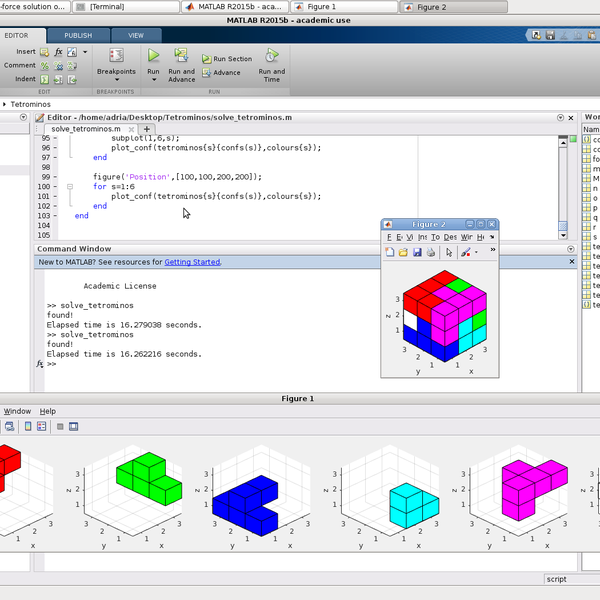600x600 pixels.
Task: Open the left panel actions menu
Action: pos(23,117)
